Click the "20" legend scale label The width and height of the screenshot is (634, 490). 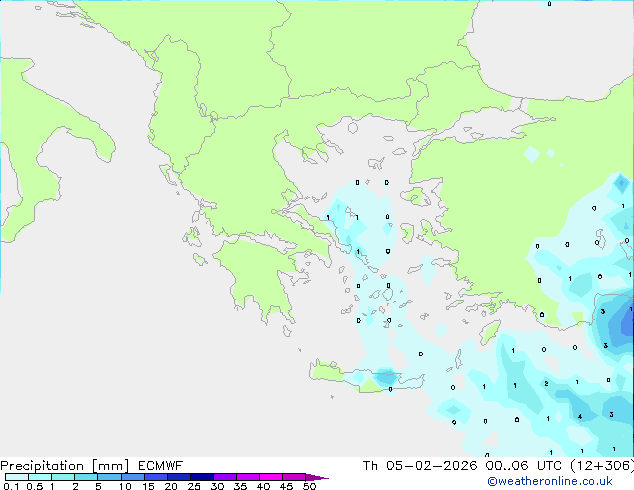point(171,486)
